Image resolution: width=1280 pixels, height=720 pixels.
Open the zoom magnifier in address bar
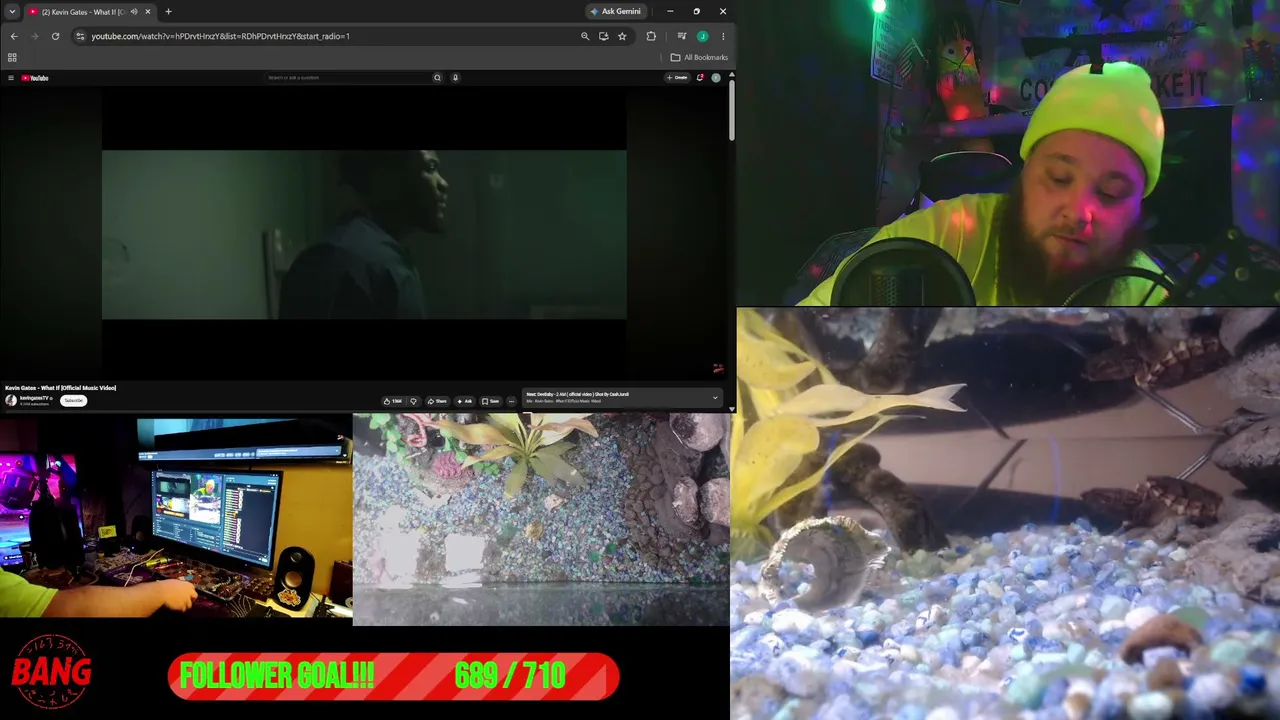pyautogui.click(x=585, y=36)
